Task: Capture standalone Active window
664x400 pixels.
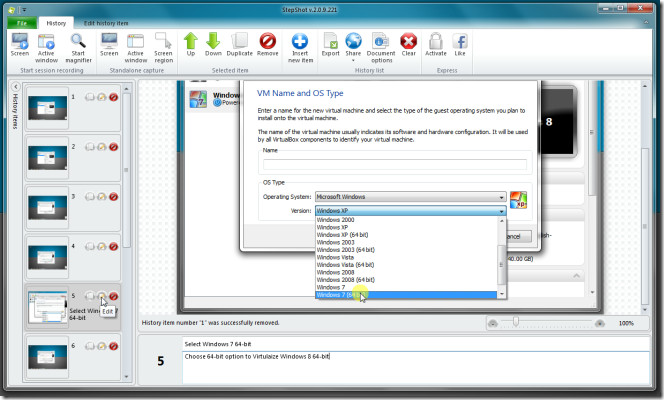Action: pos(136,48)
